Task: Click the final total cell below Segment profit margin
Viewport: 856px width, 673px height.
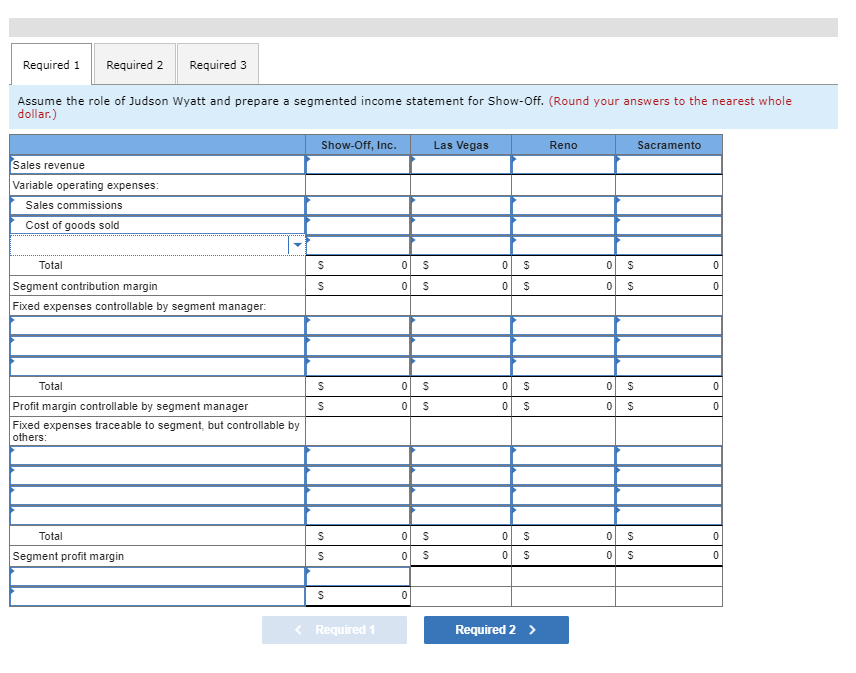Action: (x=358, y=595)
